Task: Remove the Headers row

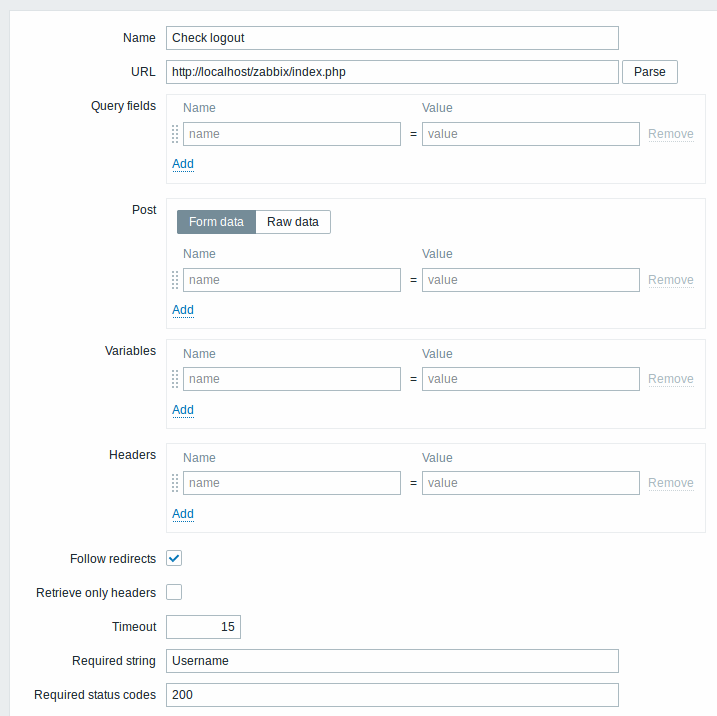Action: click(x=671, y=483)
